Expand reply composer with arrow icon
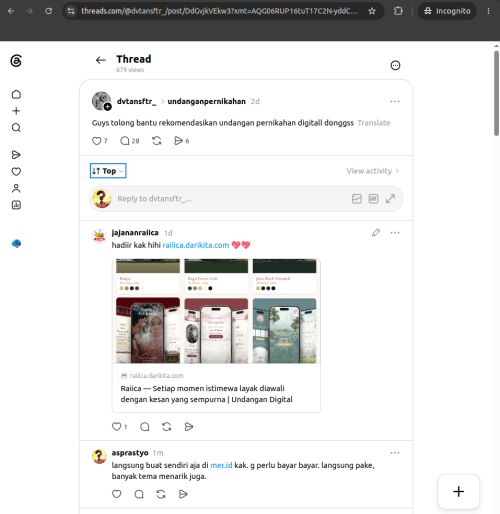The width and height of the screenshot is (500, 514). 390,199
